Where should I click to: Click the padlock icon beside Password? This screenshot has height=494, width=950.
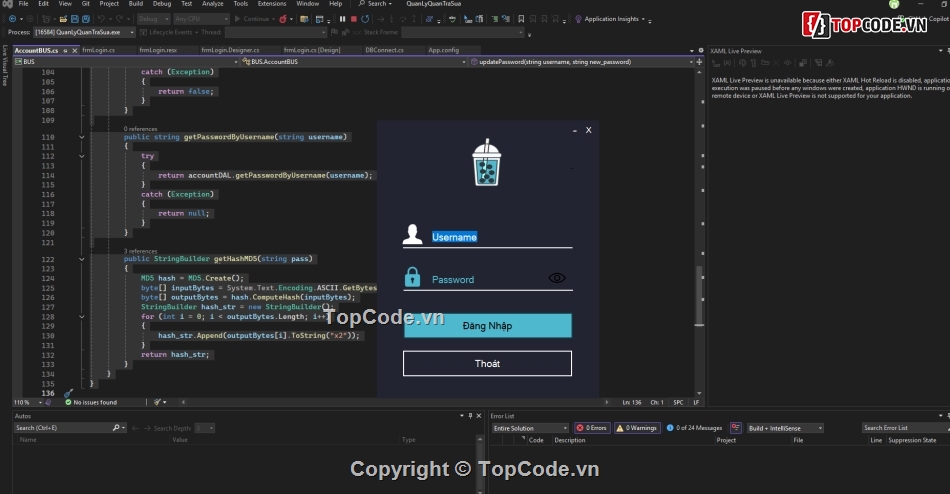pyautogui.click(x=412, y=277)
